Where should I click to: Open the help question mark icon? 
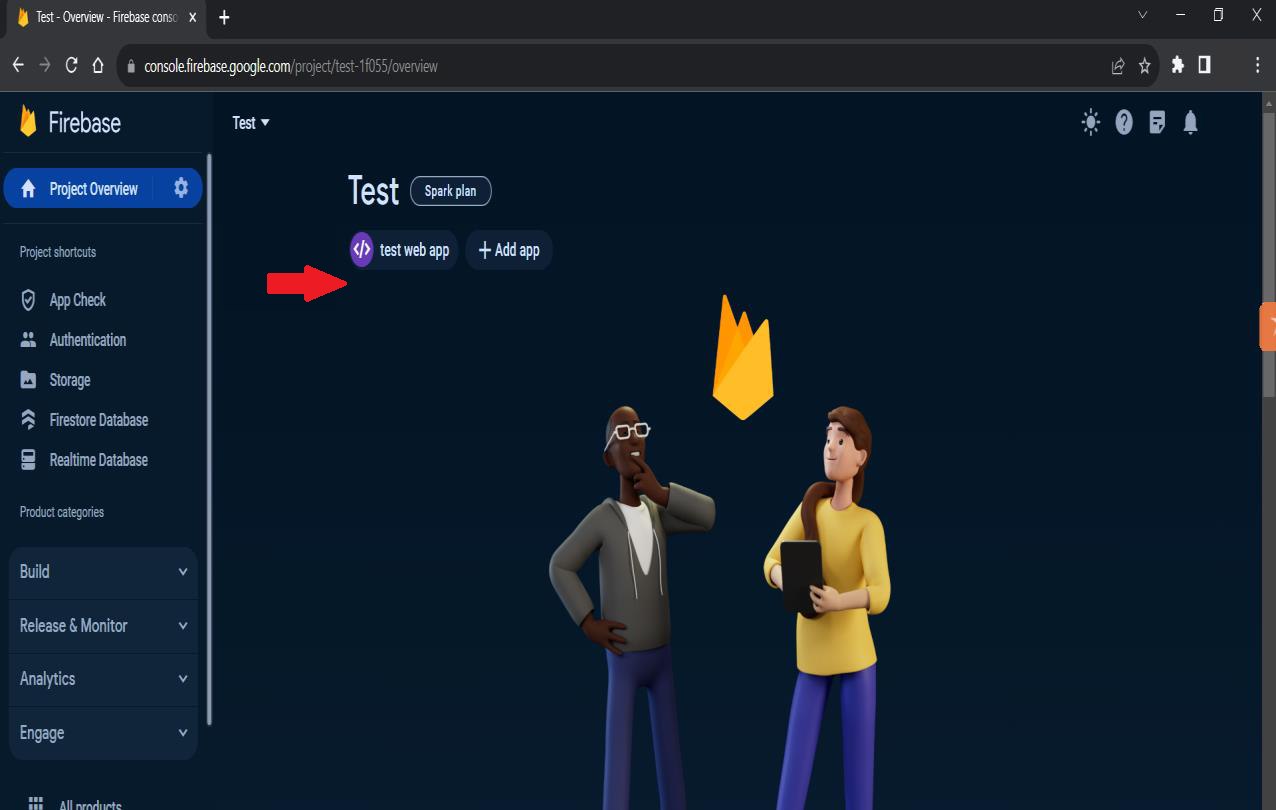coord(1124,123)
